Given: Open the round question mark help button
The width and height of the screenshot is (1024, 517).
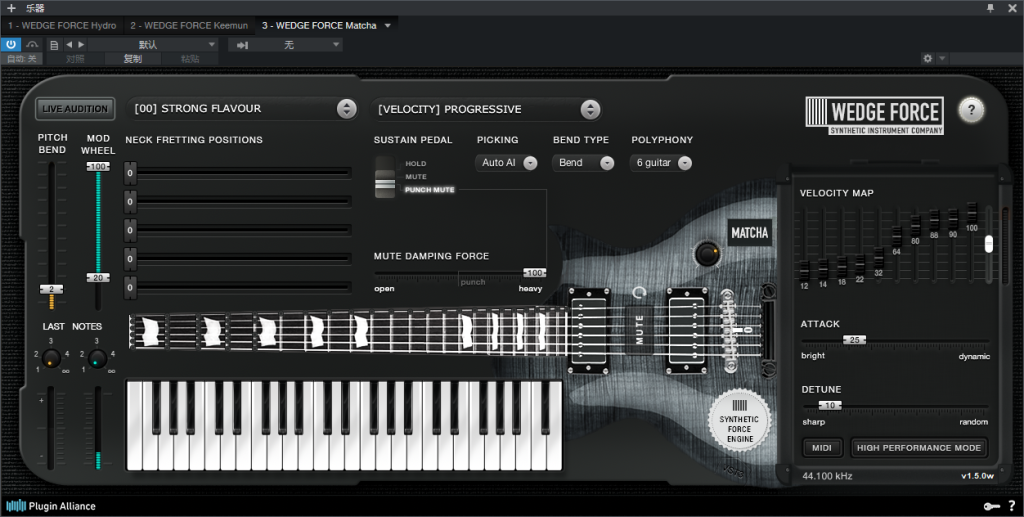Looking at the screenshot, I should (971, 110).
